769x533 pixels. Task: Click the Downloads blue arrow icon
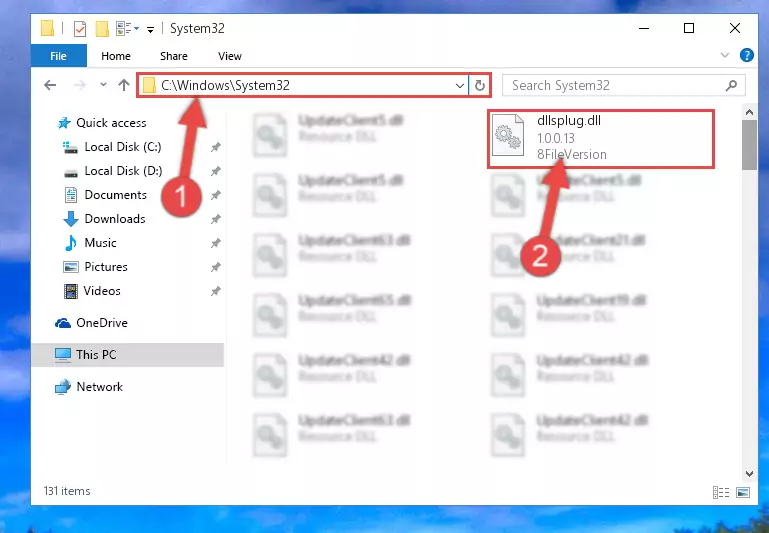(x=71, y=219)
